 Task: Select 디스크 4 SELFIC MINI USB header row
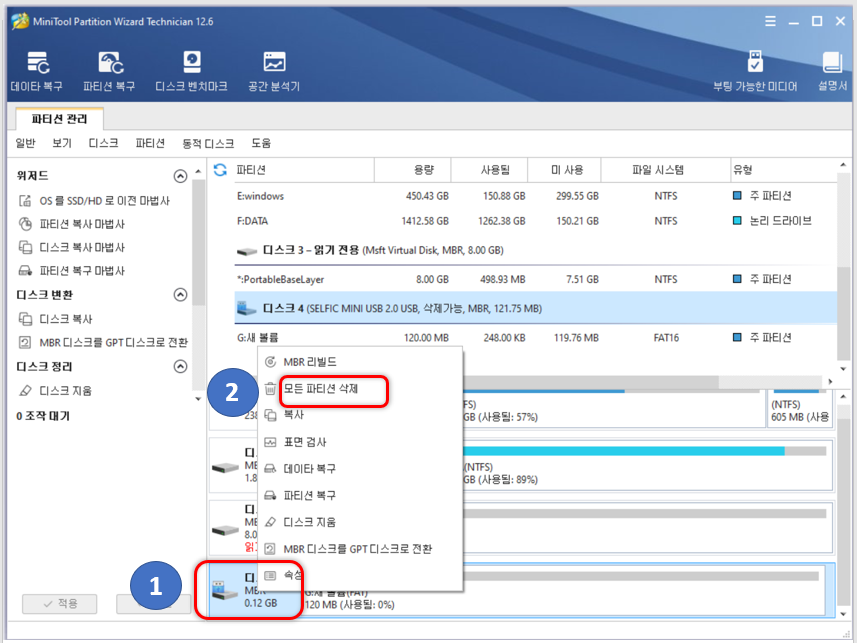pos(535,308)
